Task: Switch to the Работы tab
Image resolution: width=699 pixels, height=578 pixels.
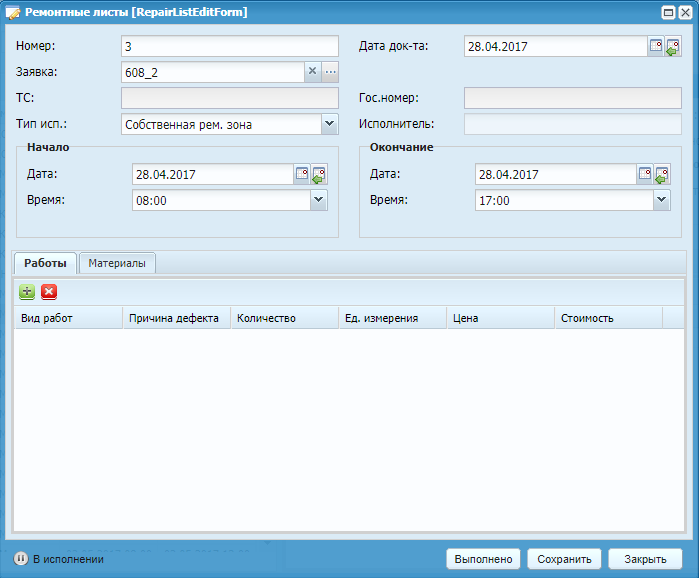Action: click(x=45, y=263)
